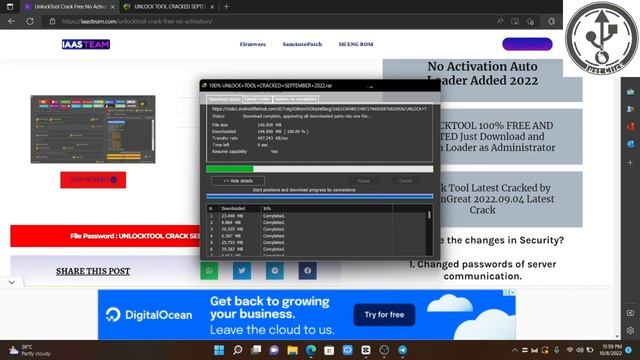The width and height of the screenshot is (640, 360).
Task: Click Pause button in download dialog
Action: (364, 181)
